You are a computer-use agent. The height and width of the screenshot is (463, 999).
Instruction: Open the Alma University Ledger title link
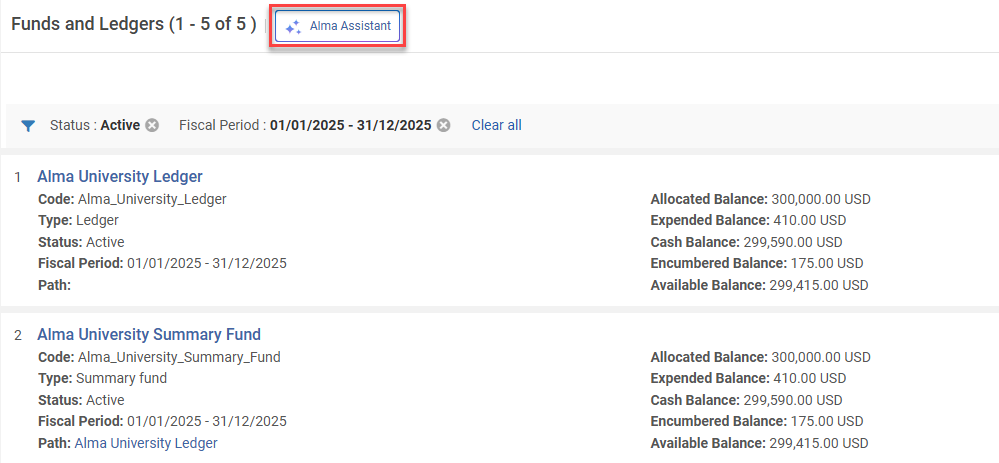[119, 177]
